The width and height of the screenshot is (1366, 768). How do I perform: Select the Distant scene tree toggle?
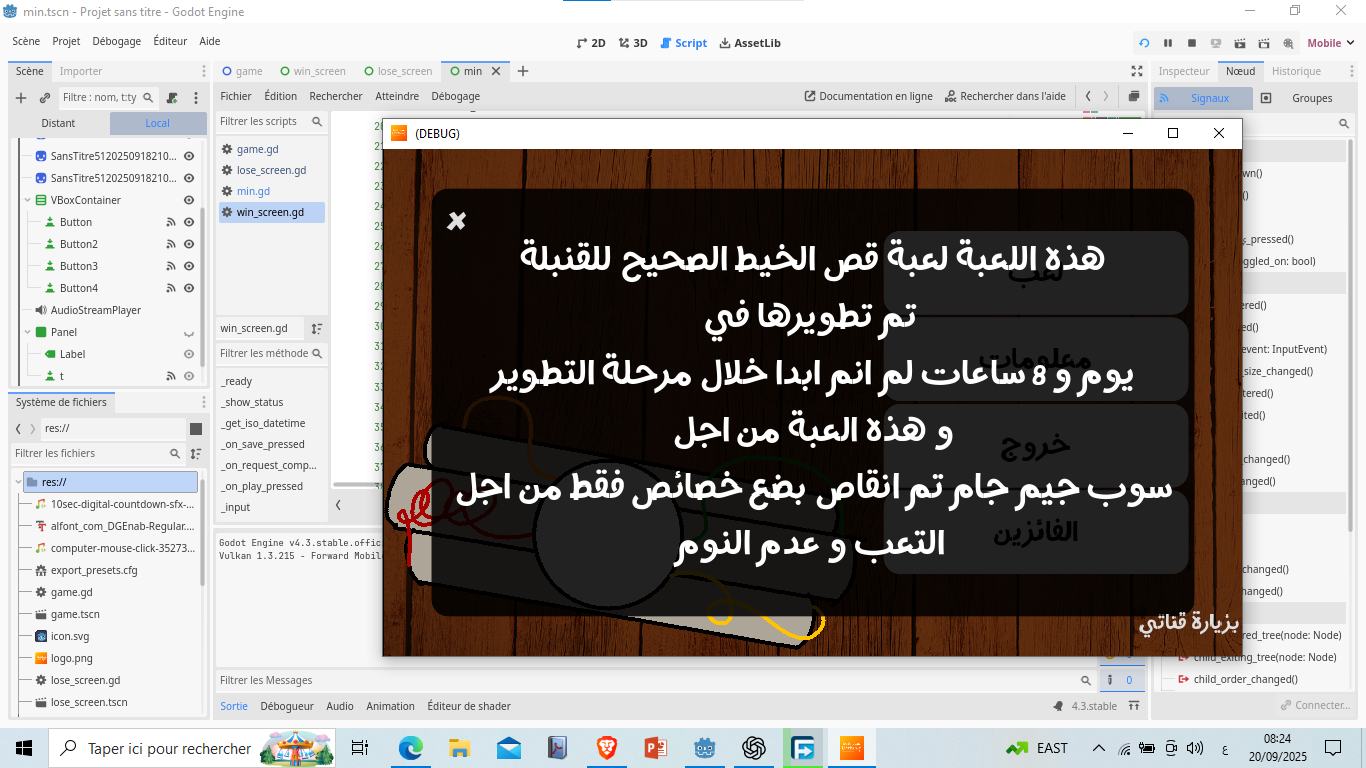tap(59, 123)
